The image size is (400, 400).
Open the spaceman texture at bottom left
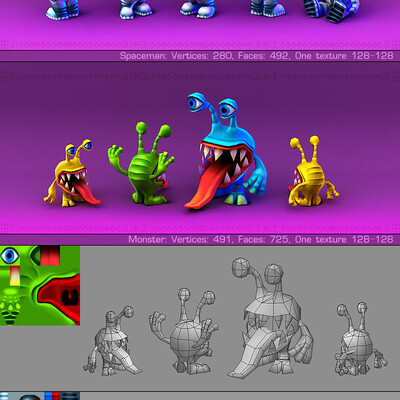[x=40, y=396]
